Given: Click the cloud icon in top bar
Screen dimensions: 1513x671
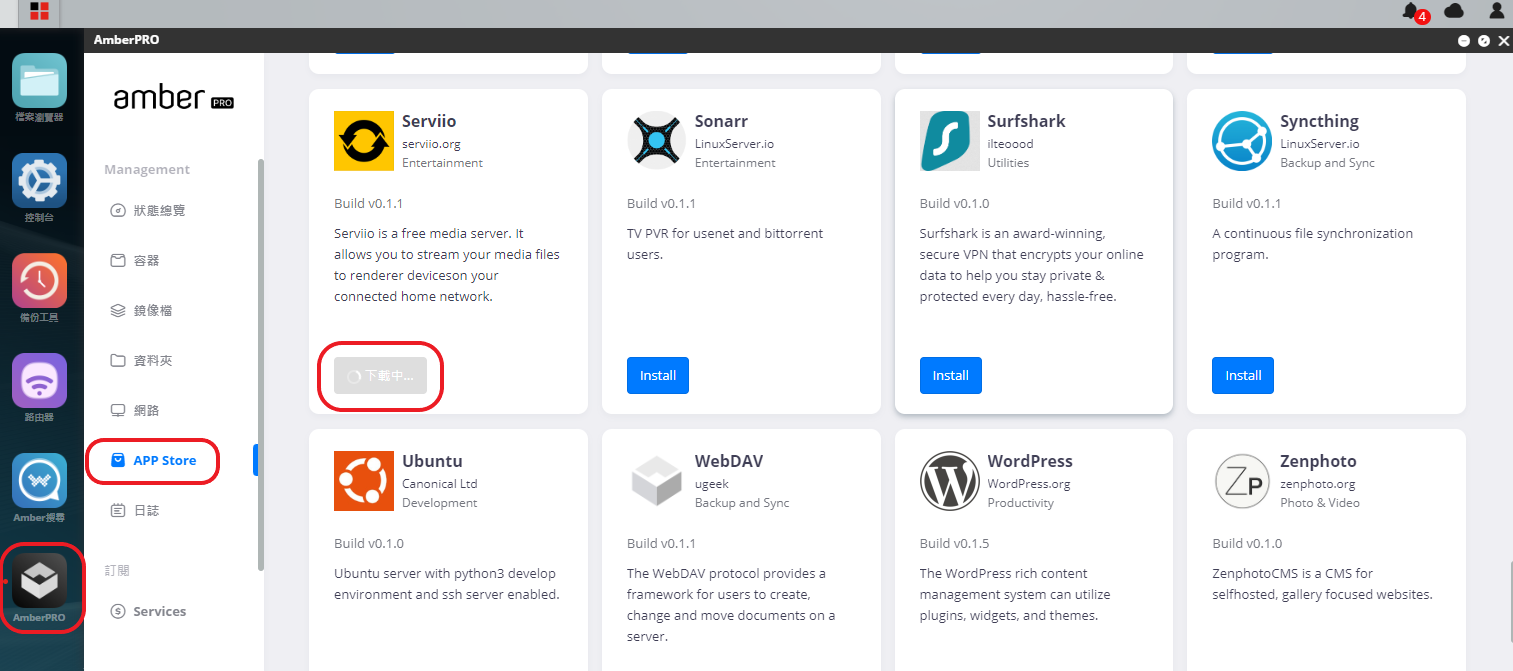Looking at the screenshot, I should coord(1454,11).
